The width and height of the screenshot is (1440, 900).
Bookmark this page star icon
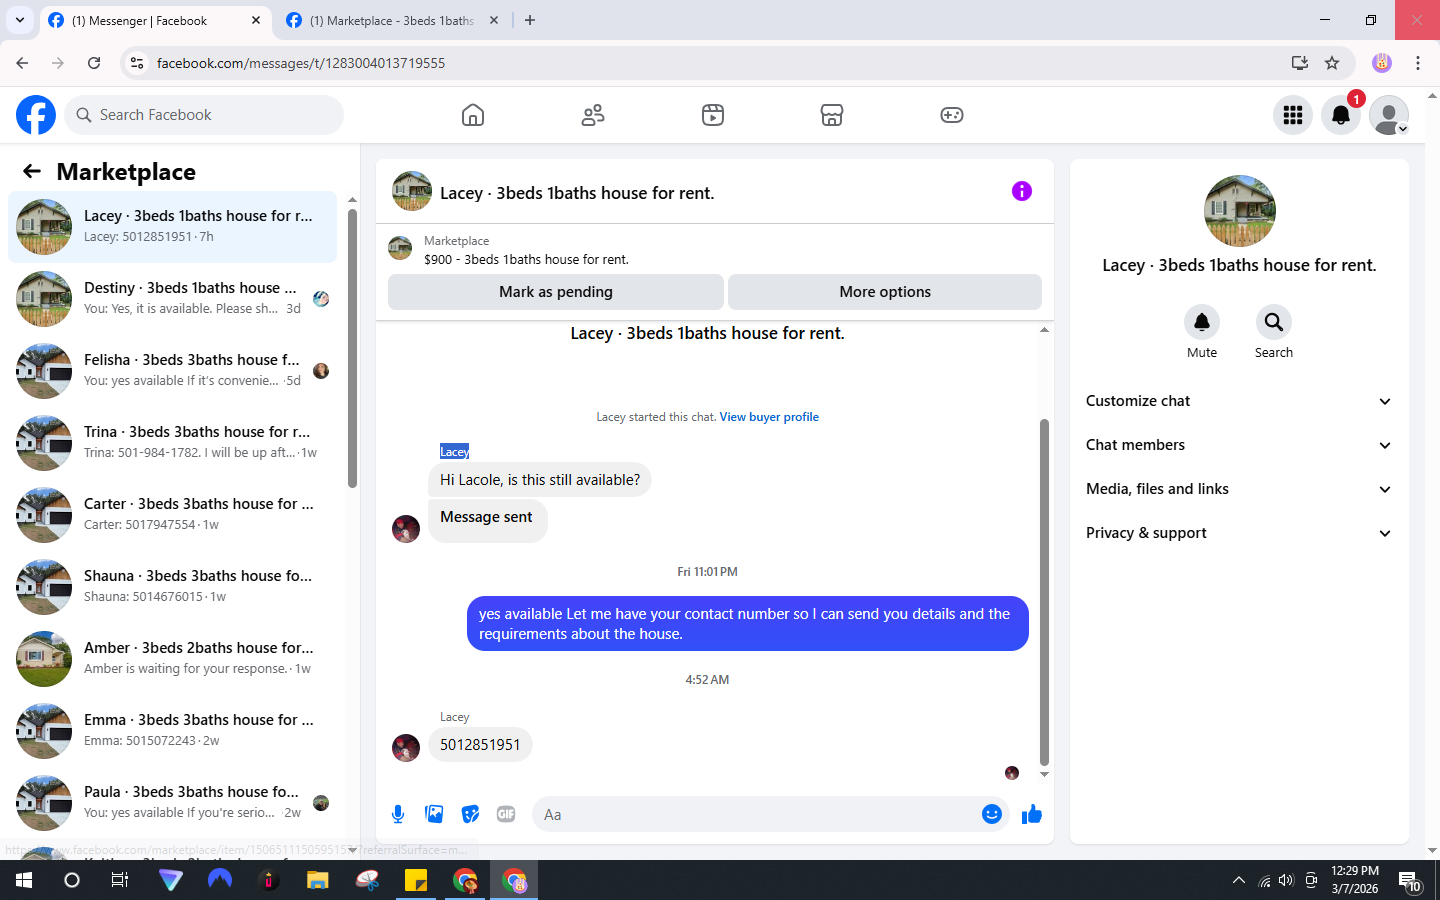click(1332, 63)
